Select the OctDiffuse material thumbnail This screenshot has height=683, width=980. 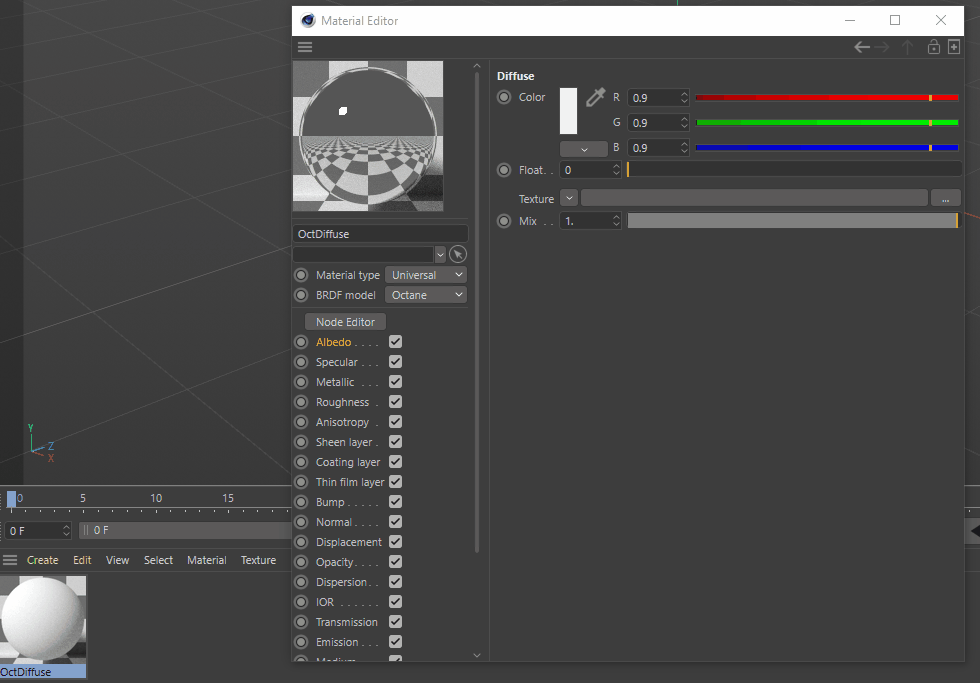click(x=43, y=620)
